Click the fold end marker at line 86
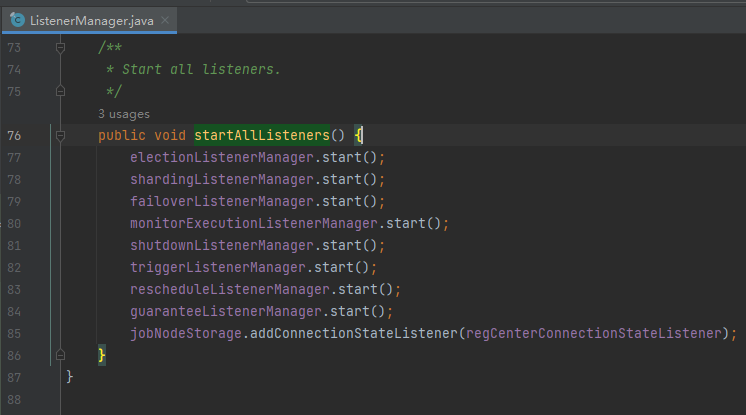The width and height of the screenshot is (746, 415). point(60,355)
